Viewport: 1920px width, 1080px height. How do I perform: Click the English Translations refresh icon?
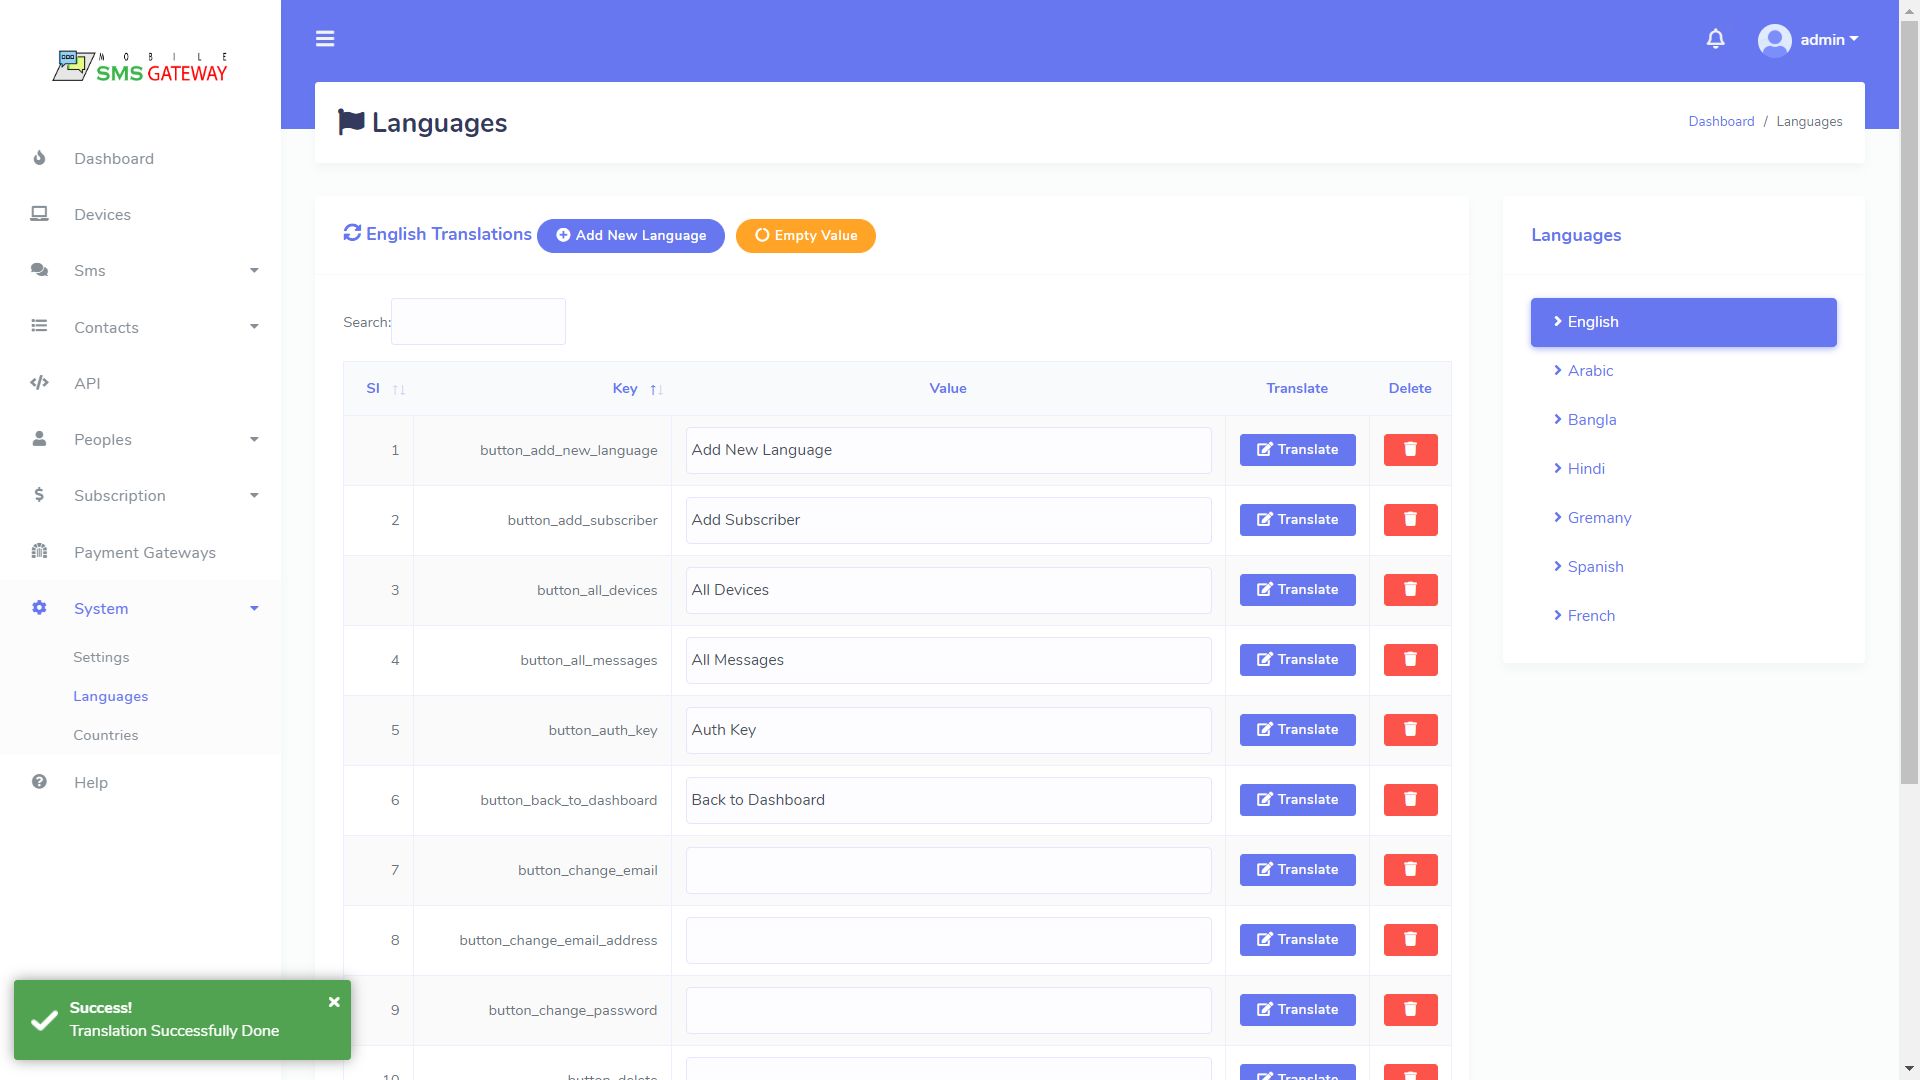[352, 233]
